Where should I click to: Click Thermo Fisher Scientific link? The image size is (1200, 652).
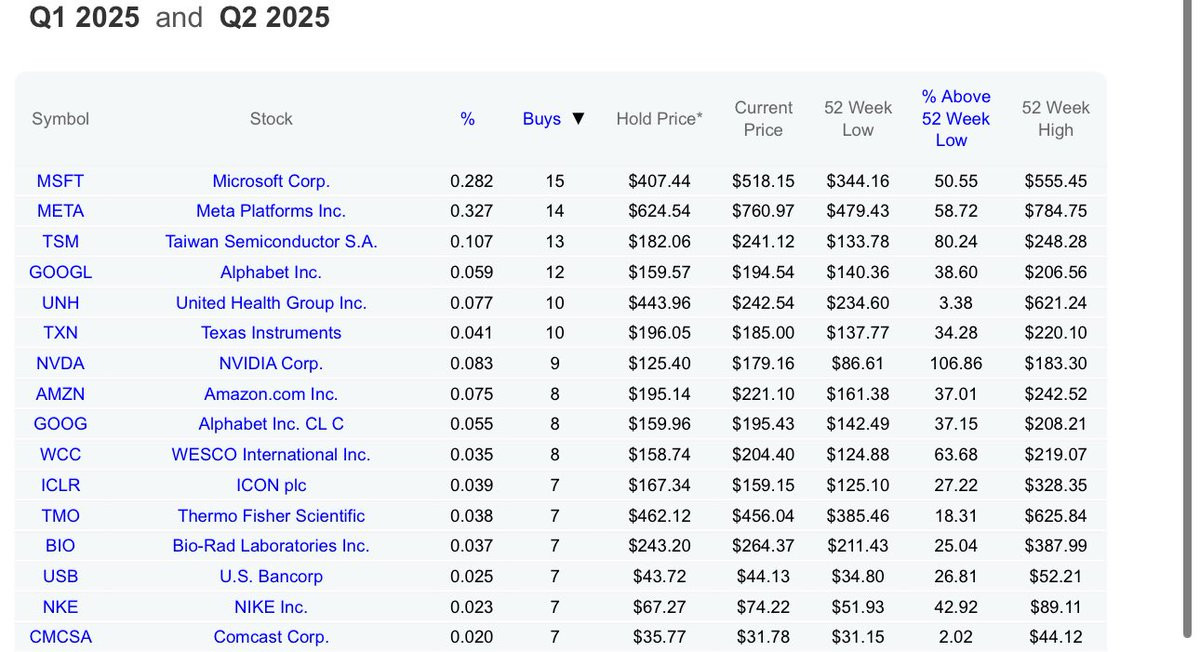(x=271, y=515)
